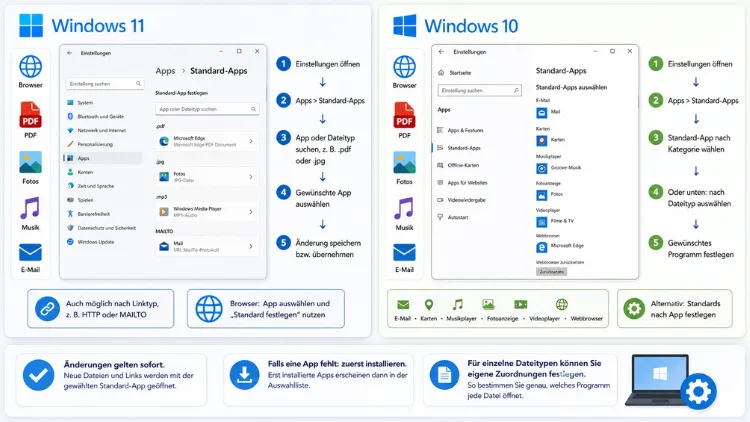Click the green gear icon beside 'Alternativ: Standards nach App festlegen'
This screenshot has height=422, width=750.
[634, 309]
